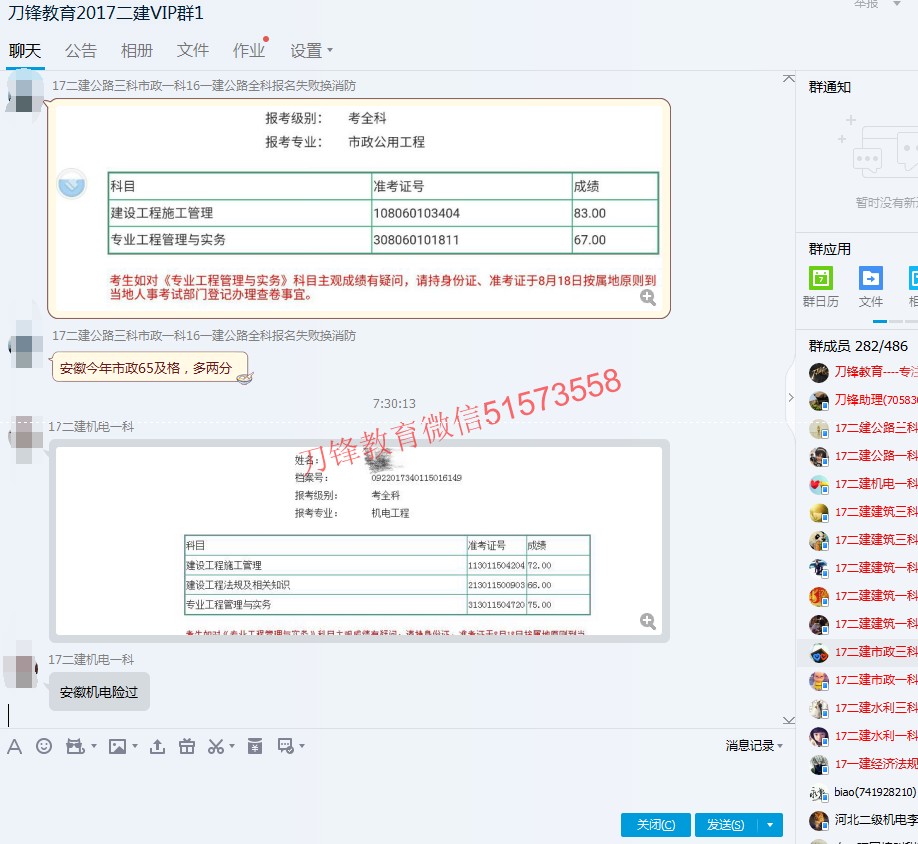This screenshot has width=918, height=844.
Task: Open the emoji picker smiley icon
Action: [44, 746]
